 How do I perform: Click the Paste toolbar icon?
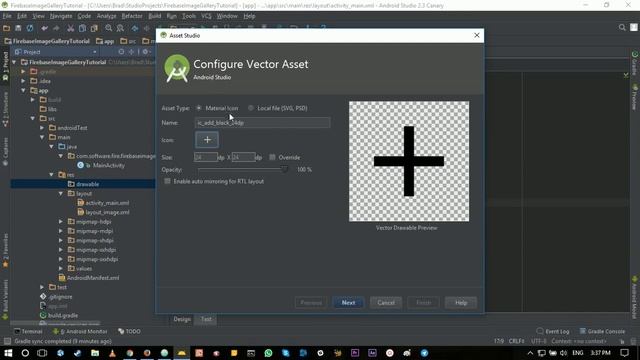coord(94,28)
